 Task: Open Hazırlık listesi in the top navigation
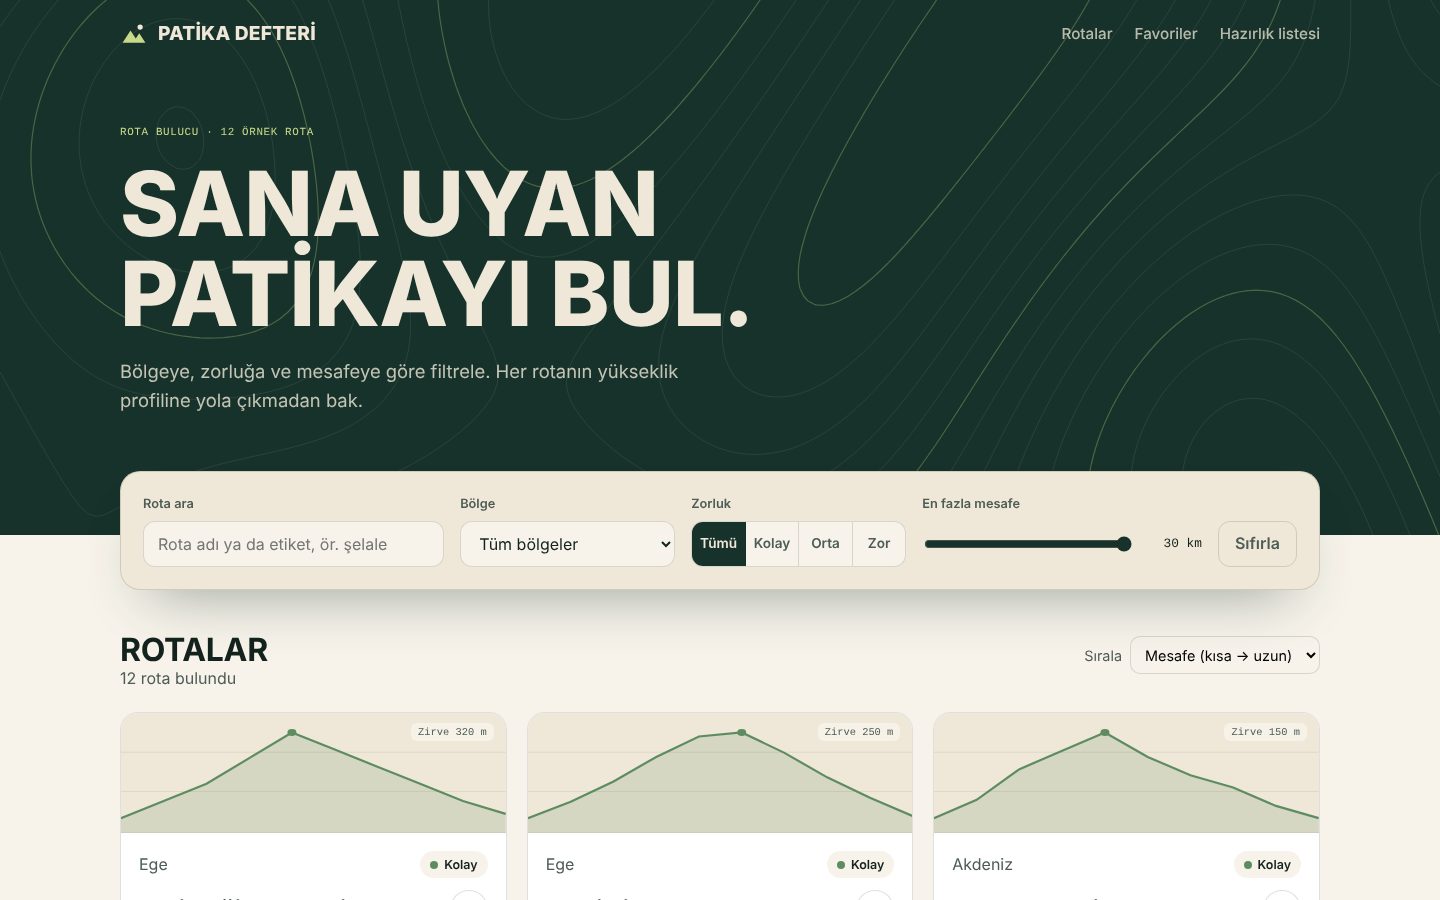[1269, 34]
